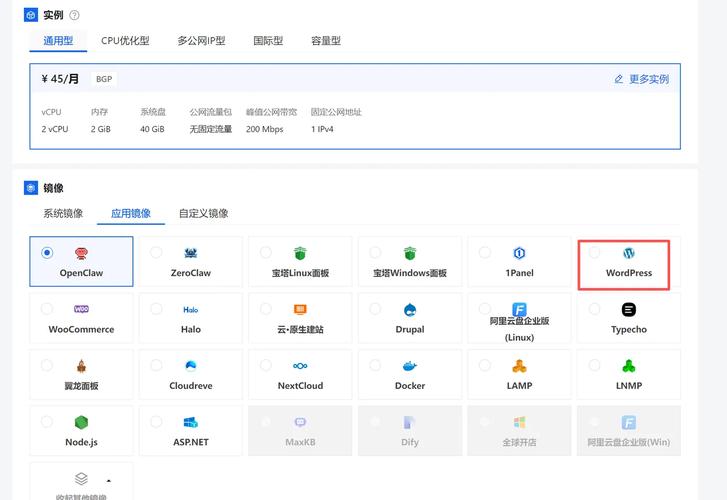Click the 2 vCPU value

click(x=55, y=129)
